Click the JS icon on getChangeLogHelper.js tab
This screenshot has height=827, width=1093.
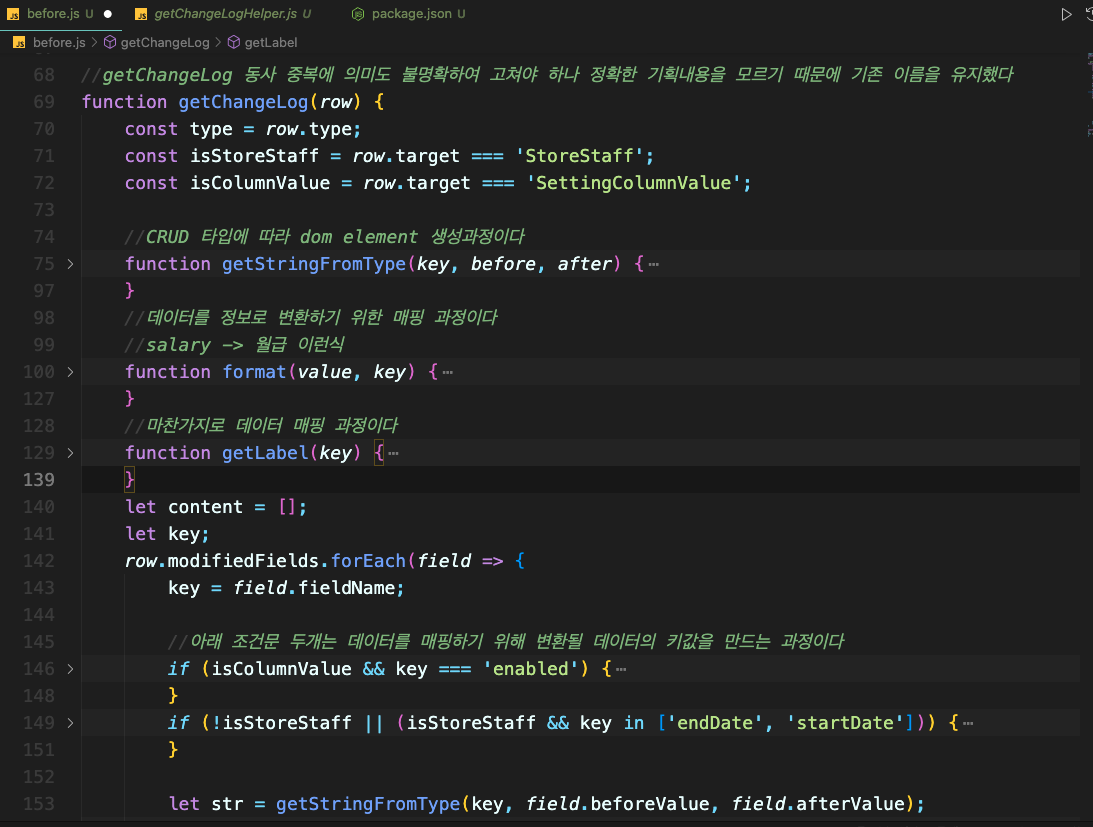(141, 14)
